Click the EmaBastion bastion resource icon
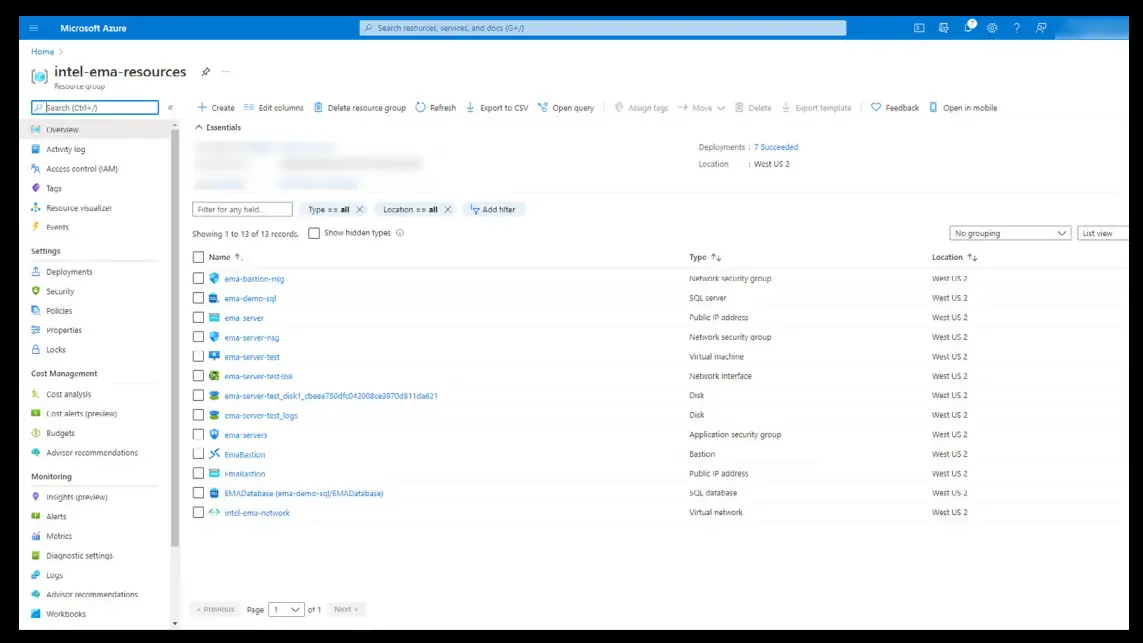 pyautogui.click(x=214, y=453)
